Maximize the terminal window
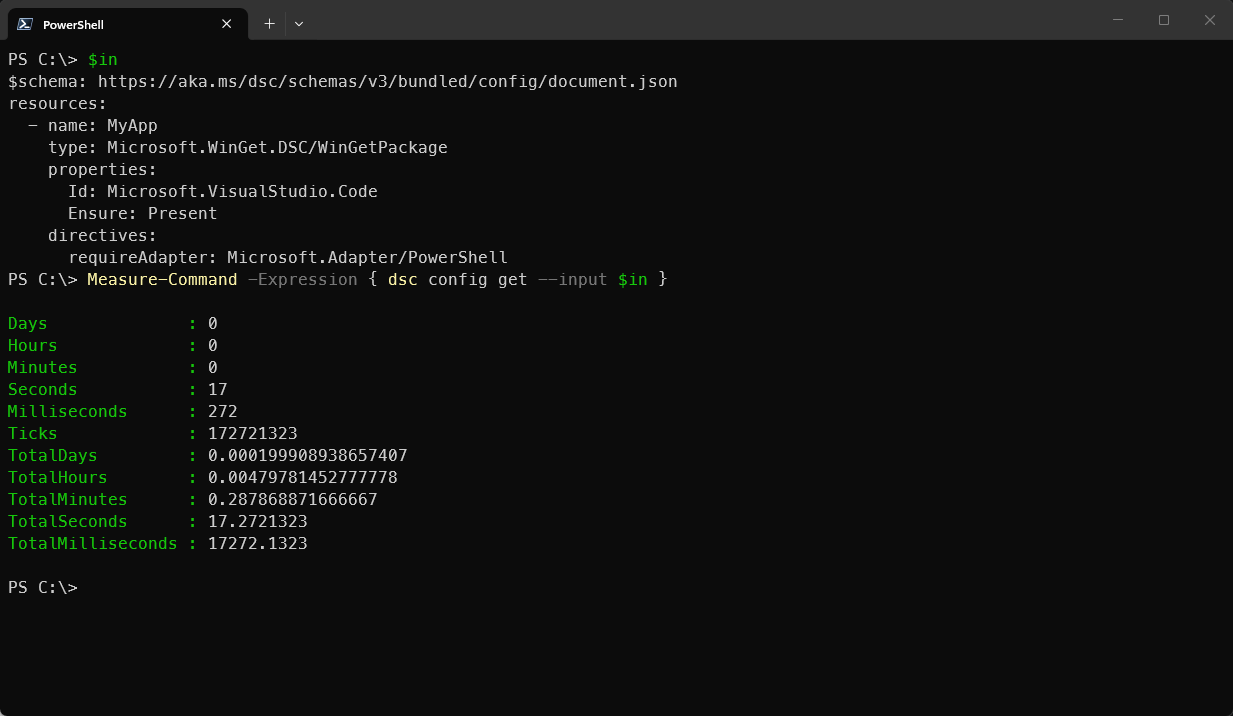The height and width of the screenshot is (716, 1233). pos(1164,20)
